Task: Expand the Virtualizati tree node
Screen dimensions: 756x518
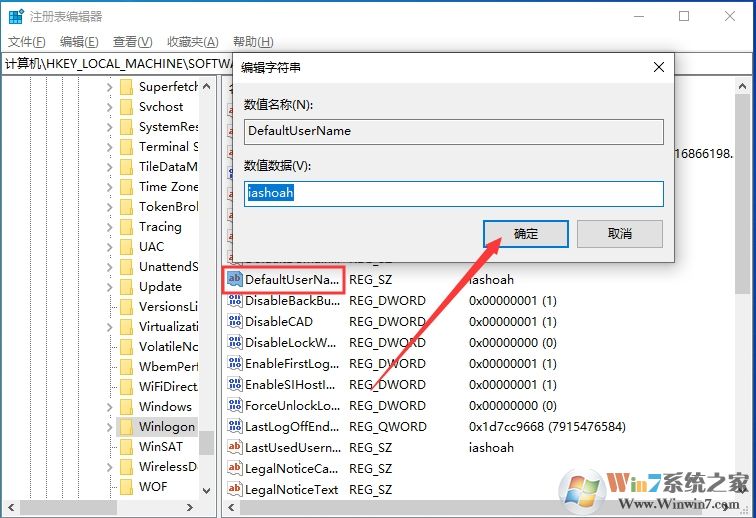Action: coord(109,327)
